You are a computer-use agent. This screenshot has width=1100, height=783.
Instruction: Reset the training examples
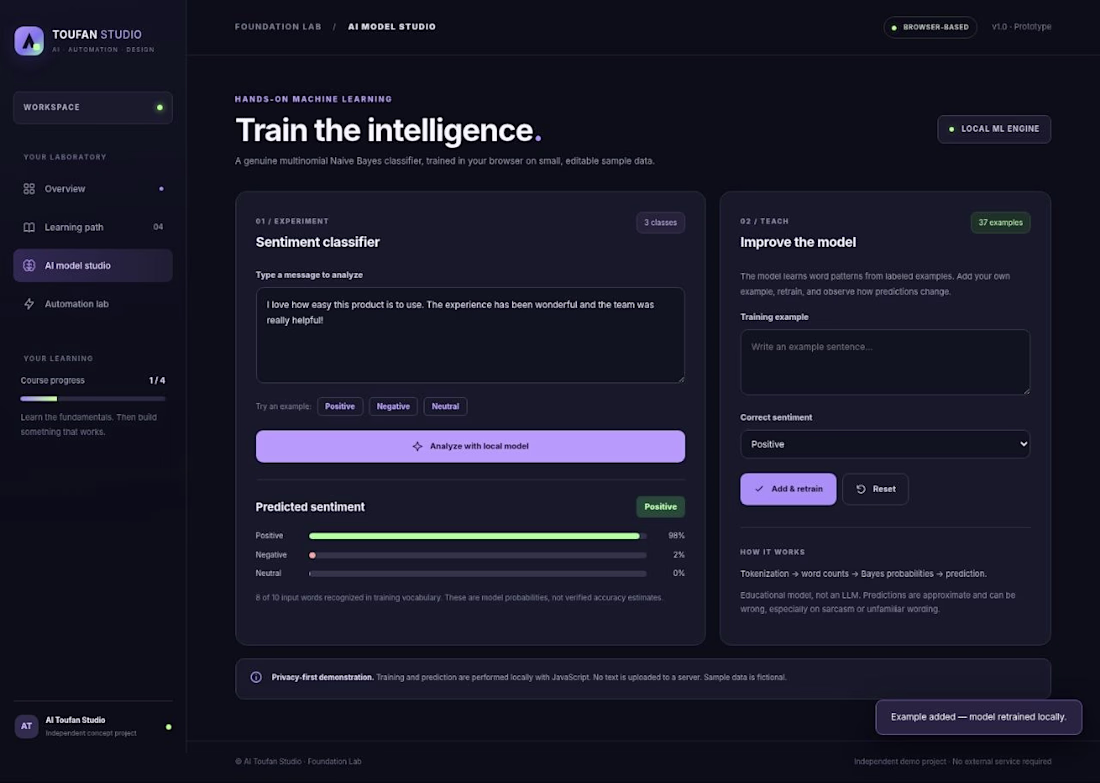tap(875, 489)
